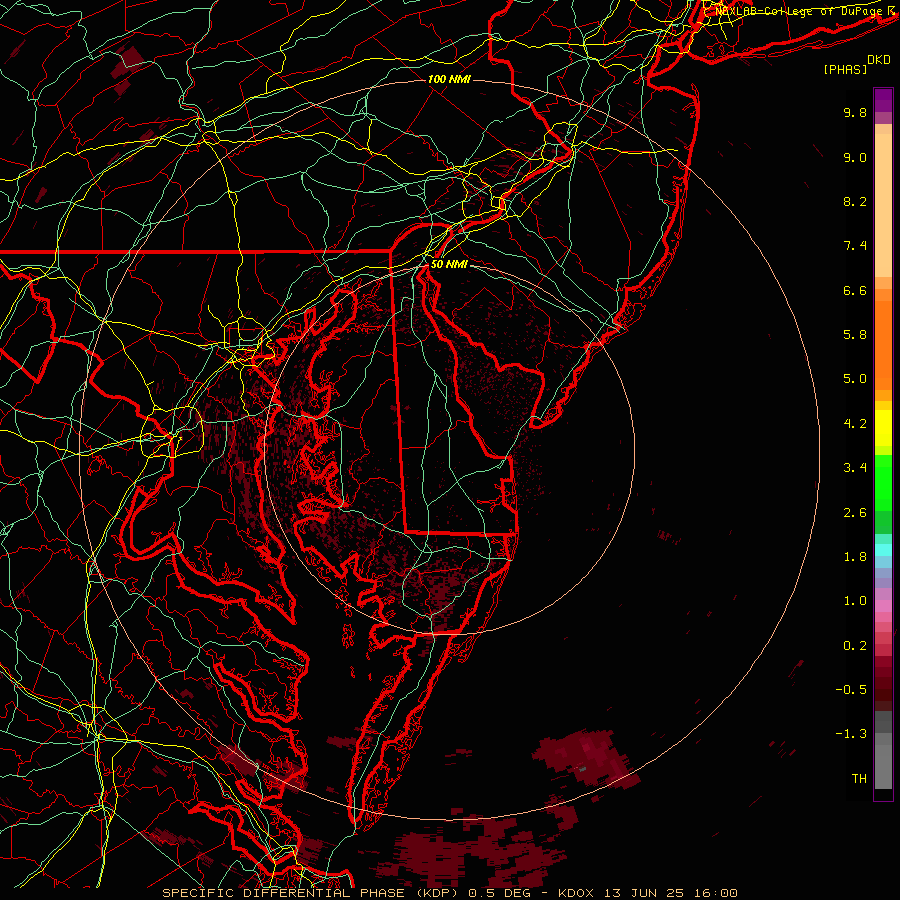The height and width of the screenshot is (900, 900).
Task: Click the 6.6 scale value
Action: (x=855, y=291)
